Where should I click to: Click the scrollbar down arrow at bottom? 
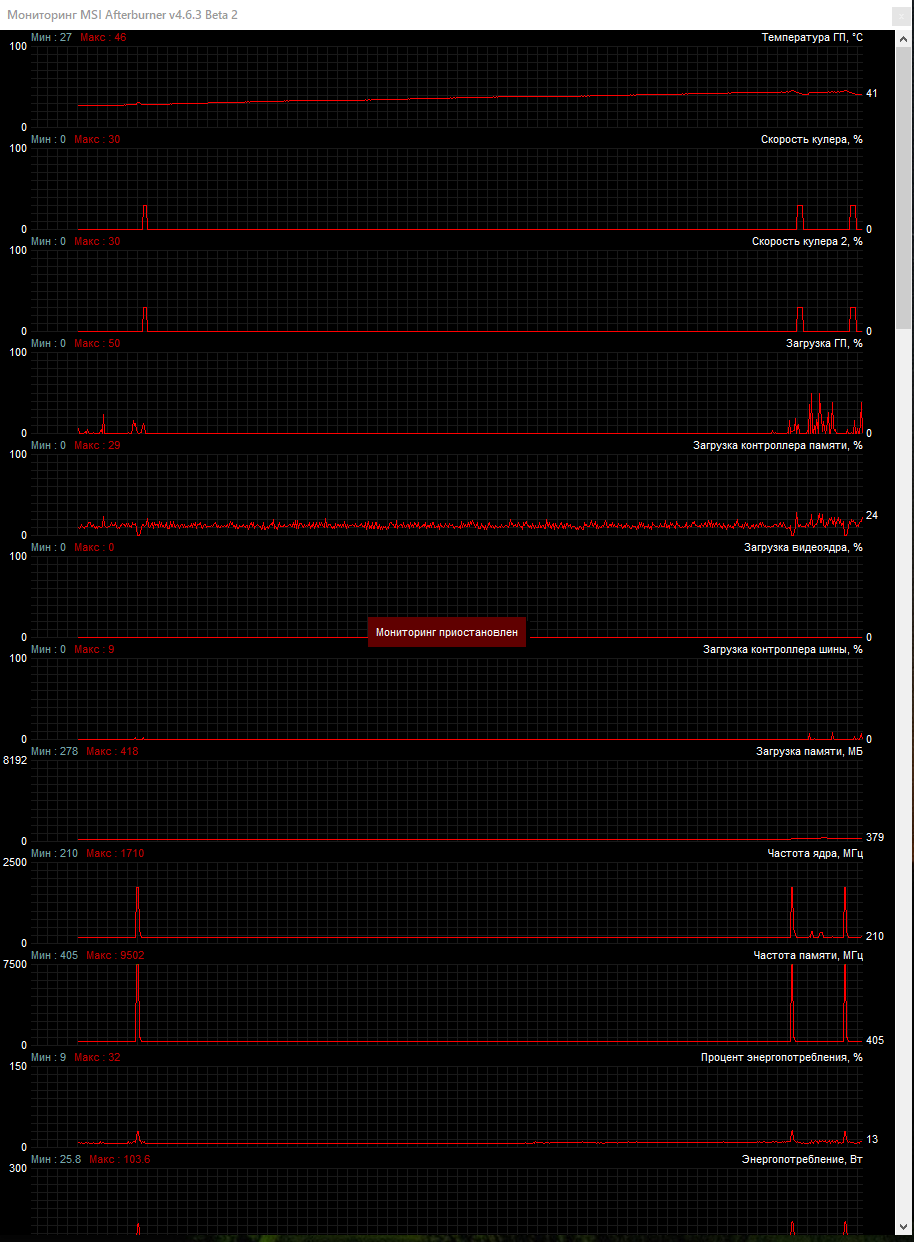pyautogui.click(x=904, y=1225)
